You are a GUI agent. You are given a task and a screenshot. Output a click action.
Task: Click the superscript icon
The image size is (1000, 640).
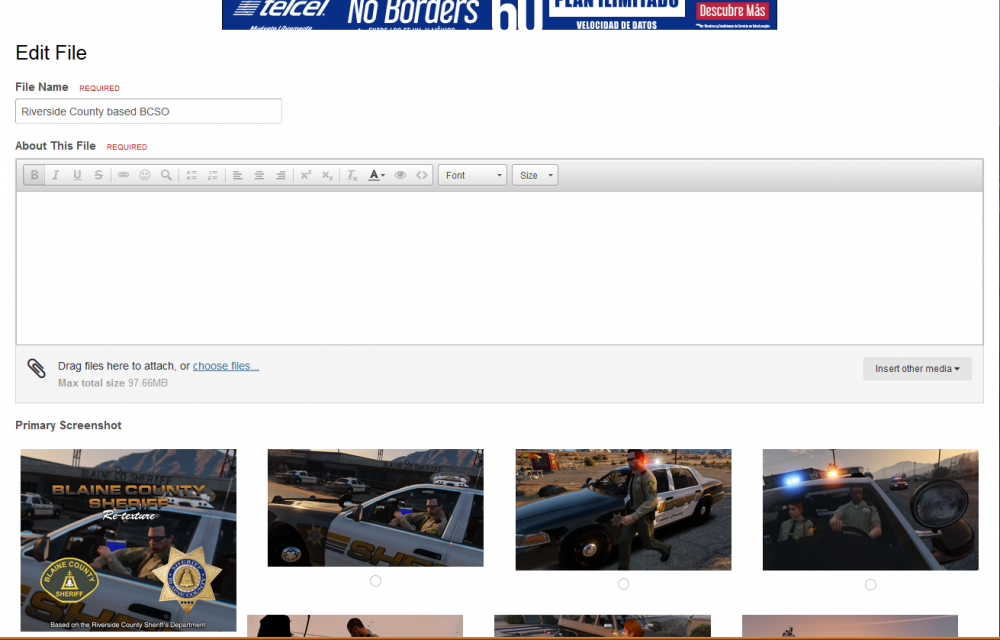pos(305,175)
